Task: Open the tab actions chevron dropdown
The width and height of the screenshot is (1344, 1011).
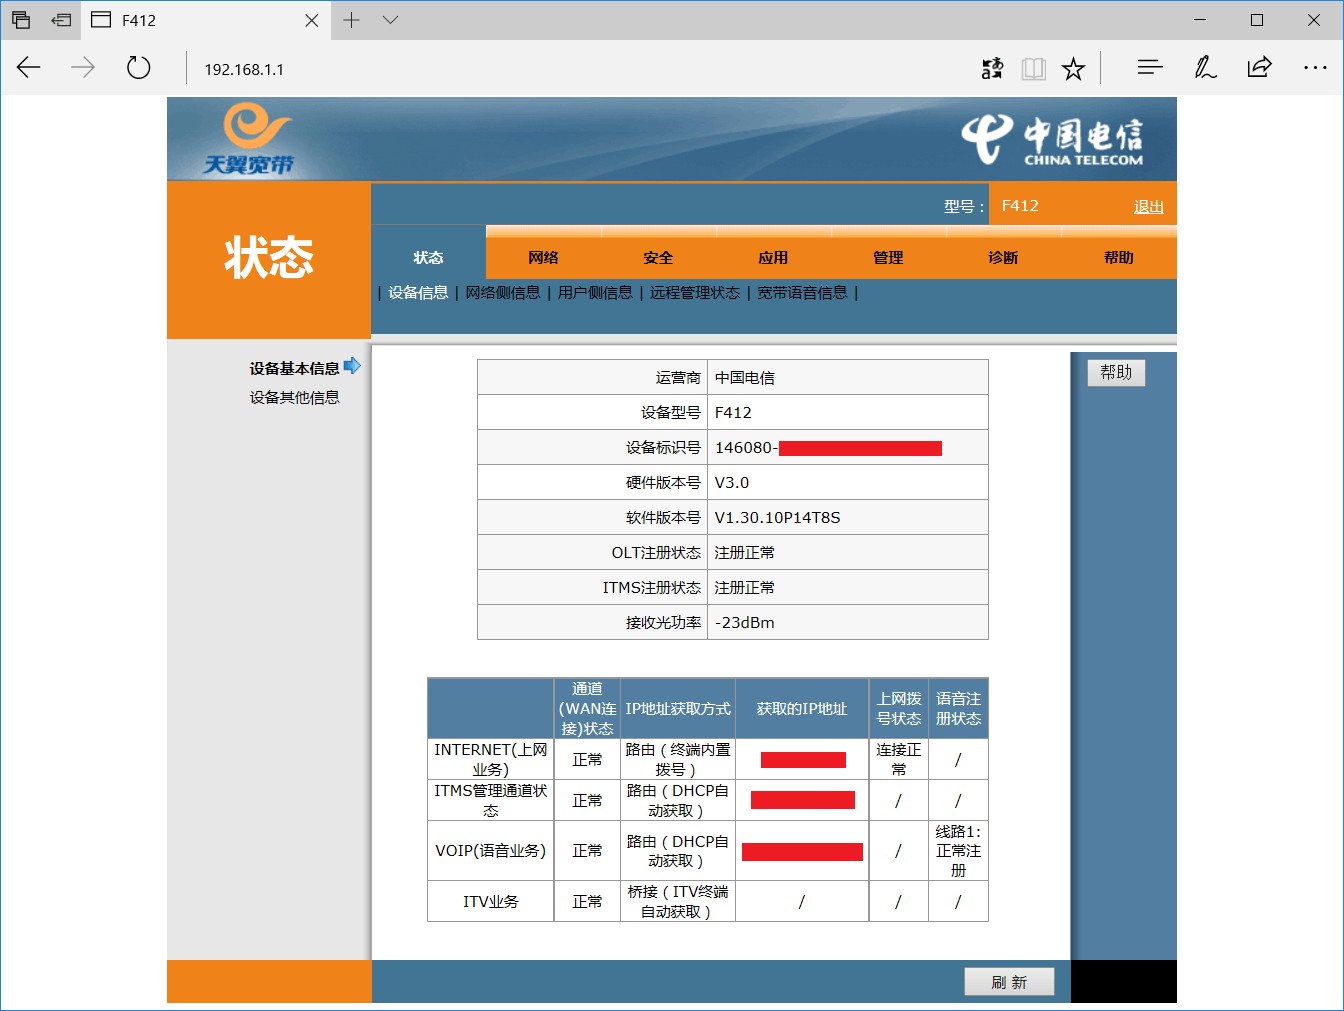Action: coord(389,20)
